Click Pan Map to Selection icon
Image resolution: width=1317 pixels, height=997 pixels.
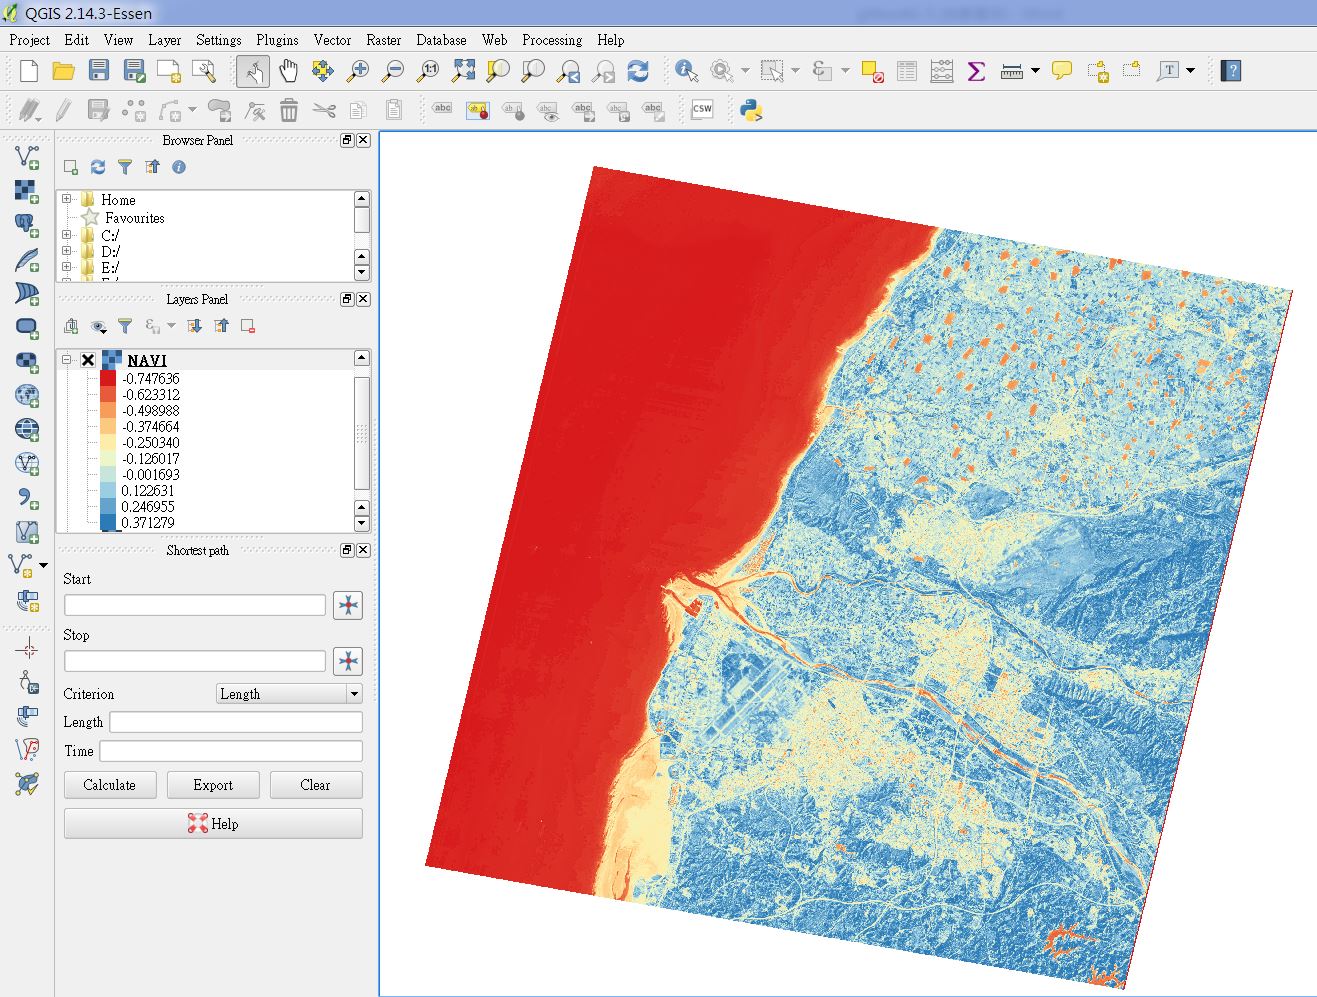click(x=322, y=71)
